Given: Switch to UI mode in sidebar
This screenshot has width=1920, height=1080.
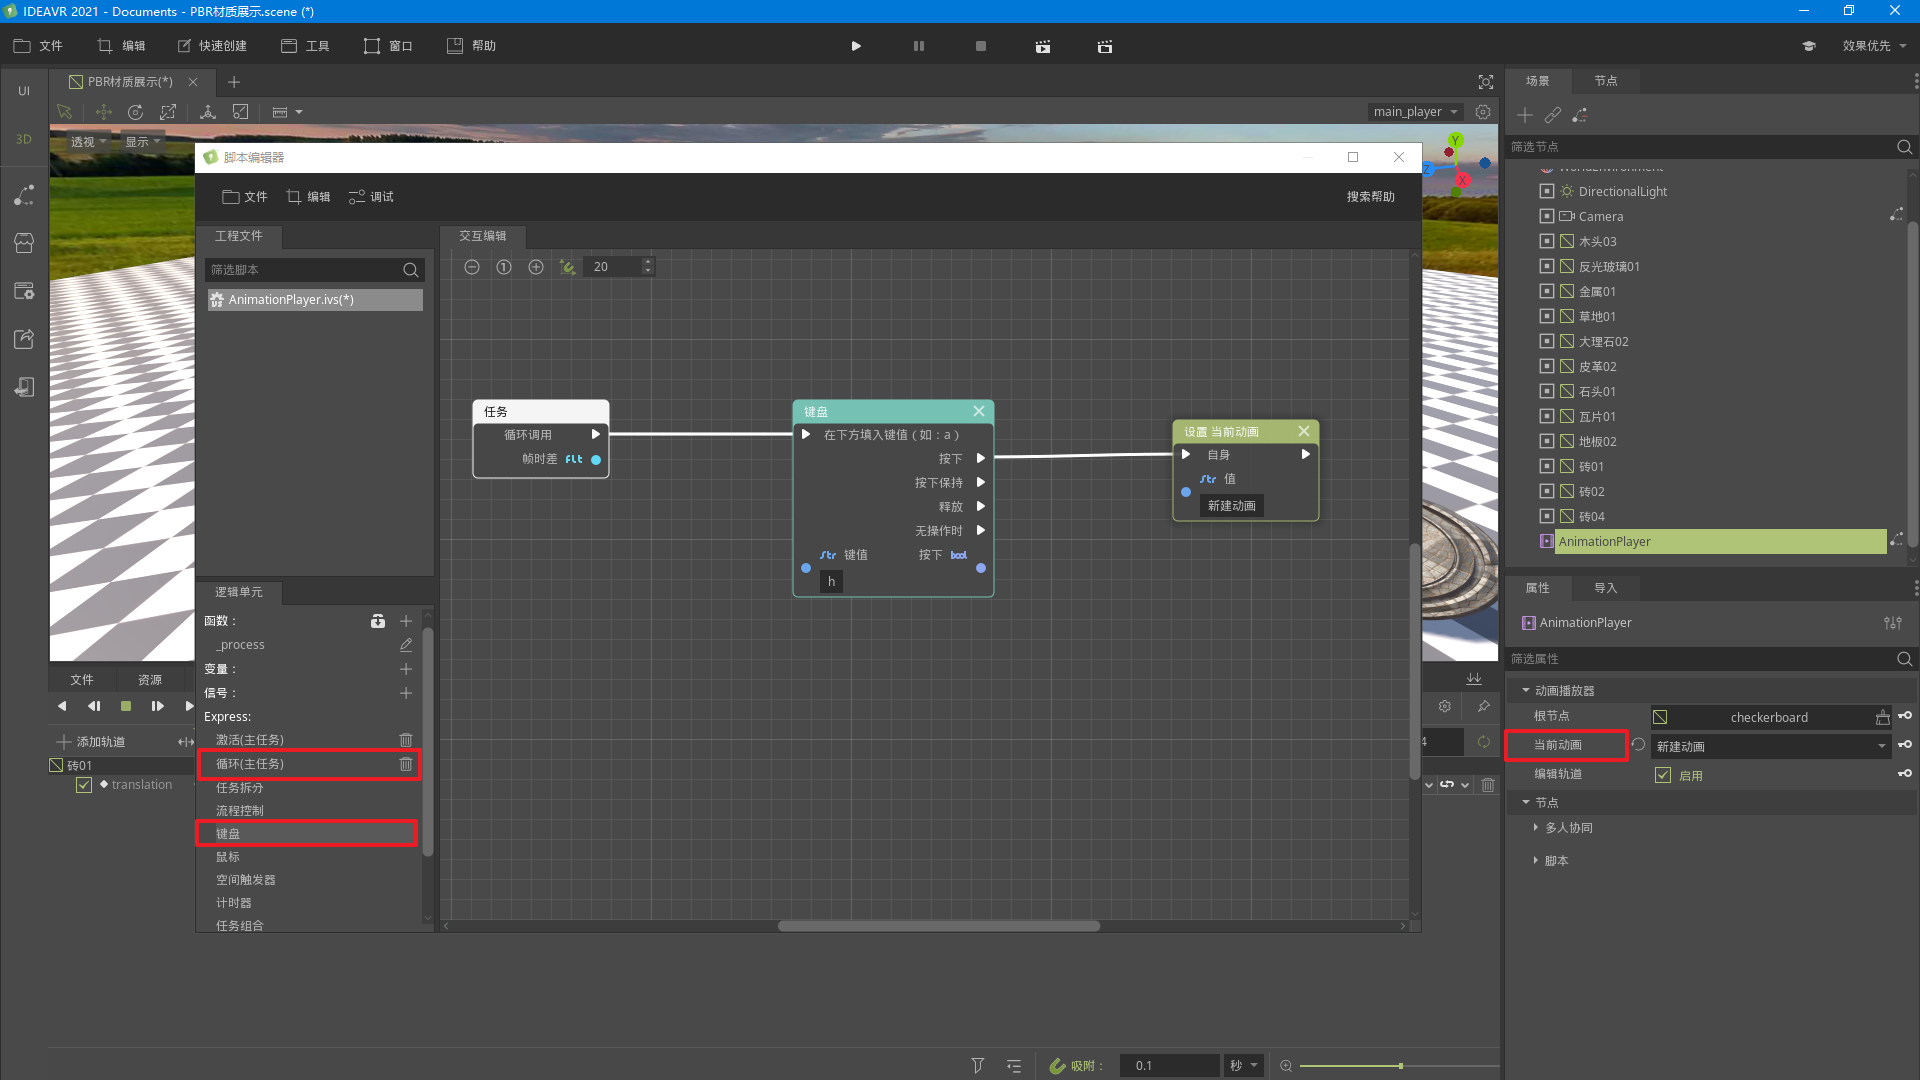Looking at the screenshot, I should 24,91.
